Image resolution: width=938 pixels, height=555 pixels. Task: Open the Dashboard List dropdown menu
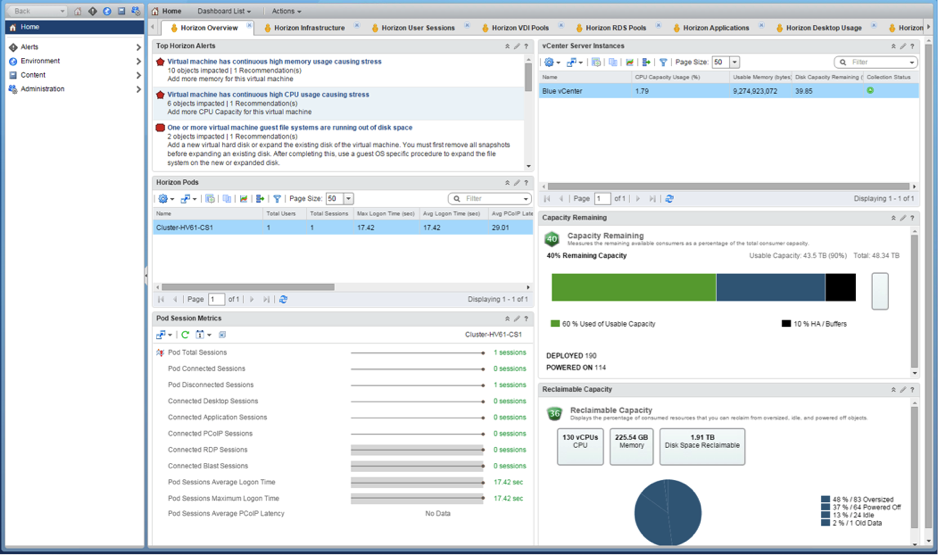(223, 11)
